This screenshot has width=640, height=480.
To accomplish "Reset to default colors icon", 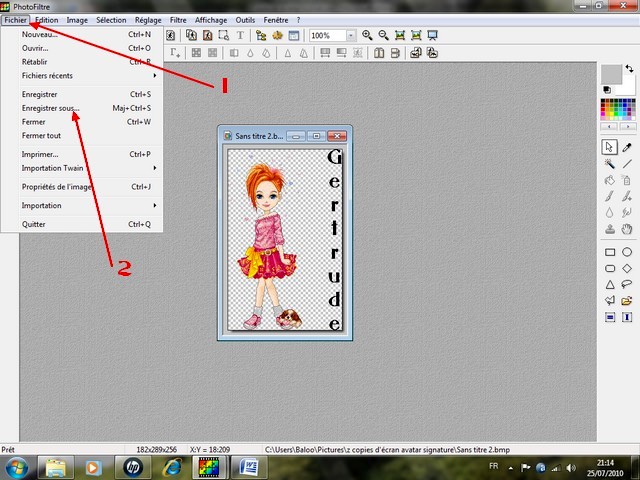I will [x=607, y=90].
